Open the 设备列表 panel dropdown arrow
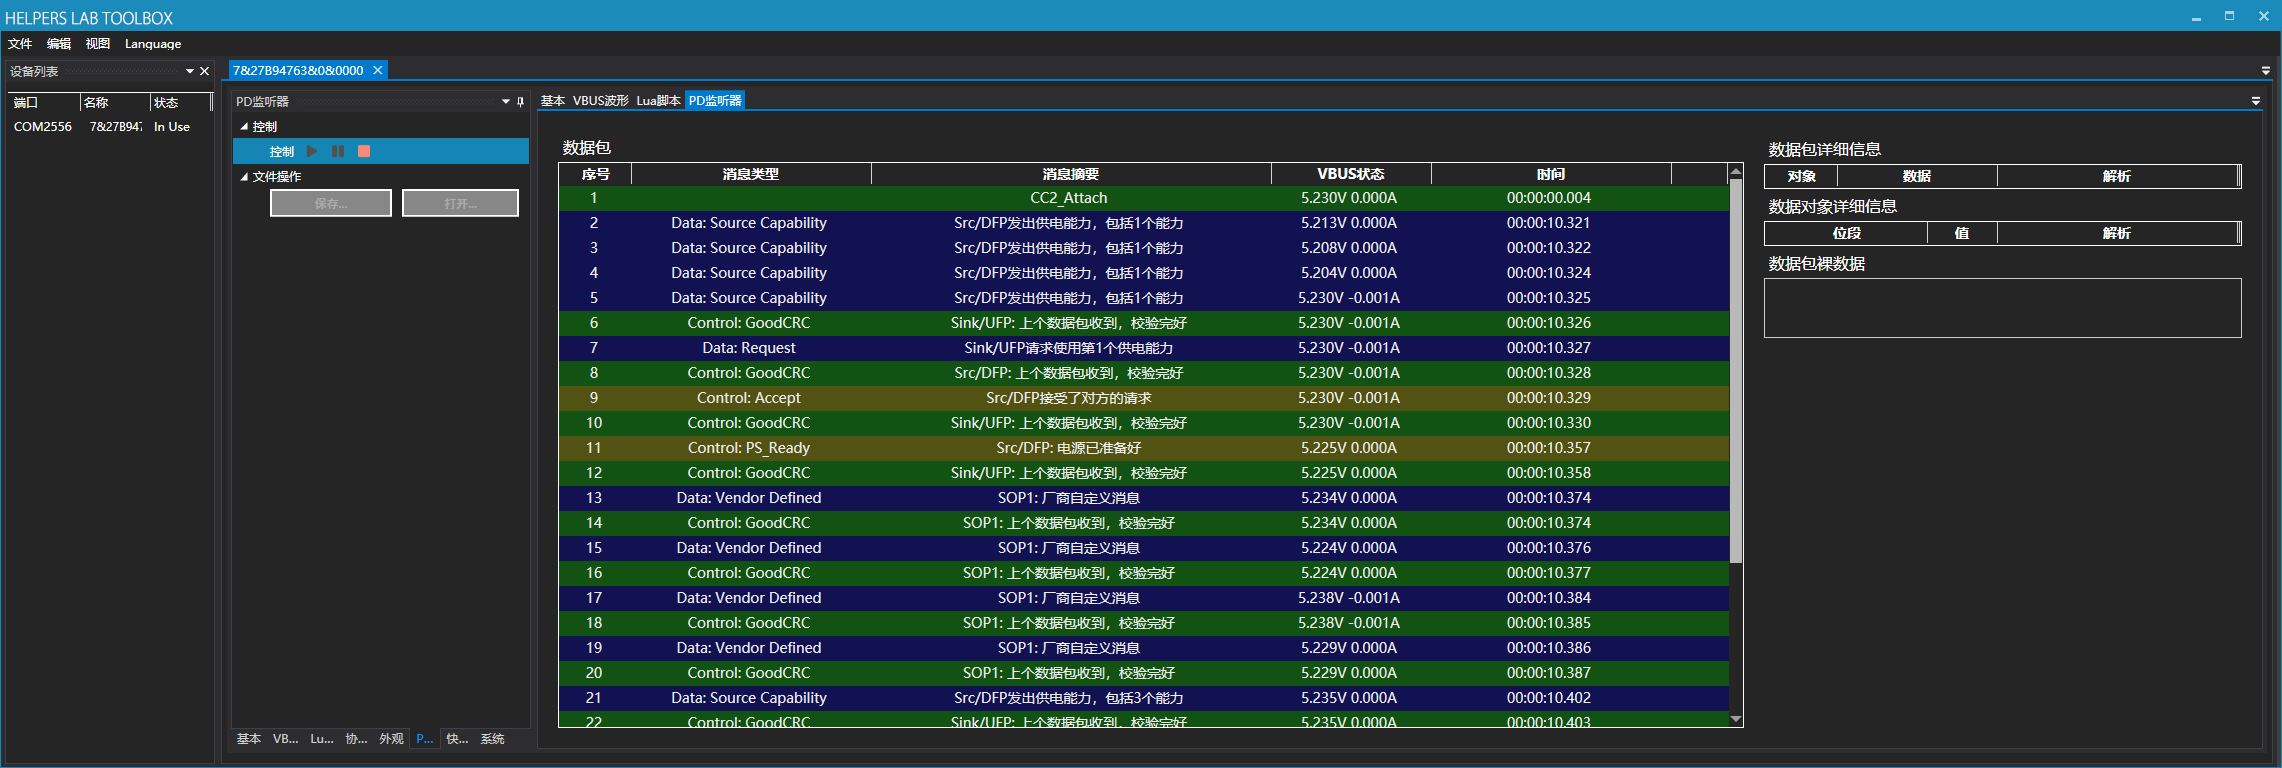The image size is (2282, 768). click(x=190, y=71)
